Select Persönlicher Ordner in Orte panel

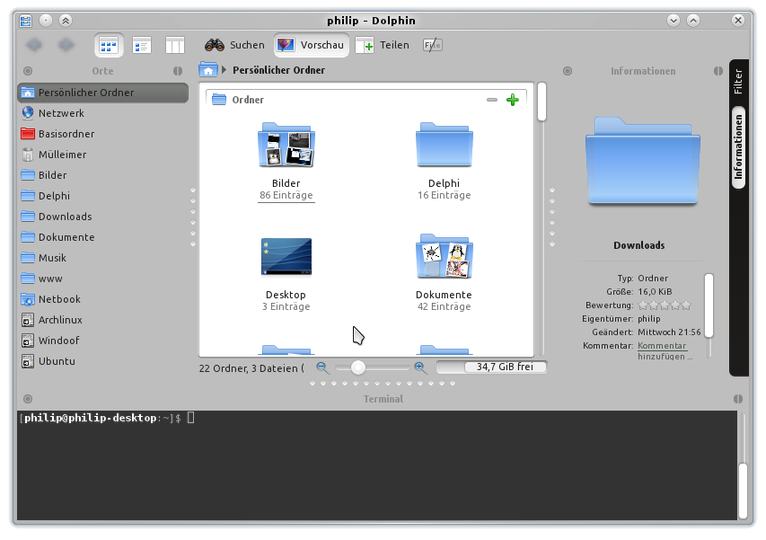[x=103, y=92]
